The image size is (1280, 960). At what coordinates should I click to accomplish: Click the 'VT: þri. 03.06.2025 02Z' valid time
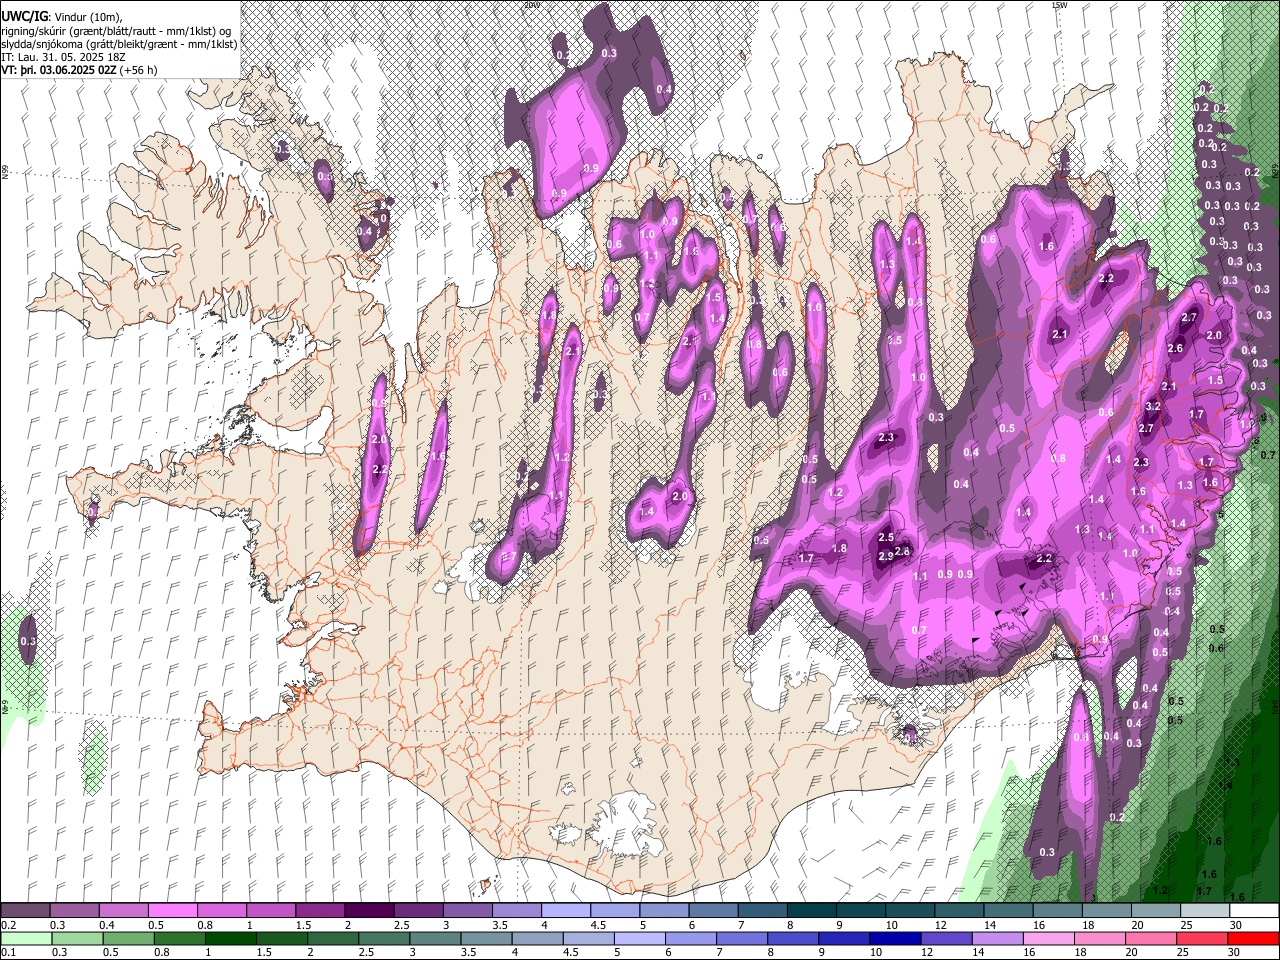coord(58,71)
